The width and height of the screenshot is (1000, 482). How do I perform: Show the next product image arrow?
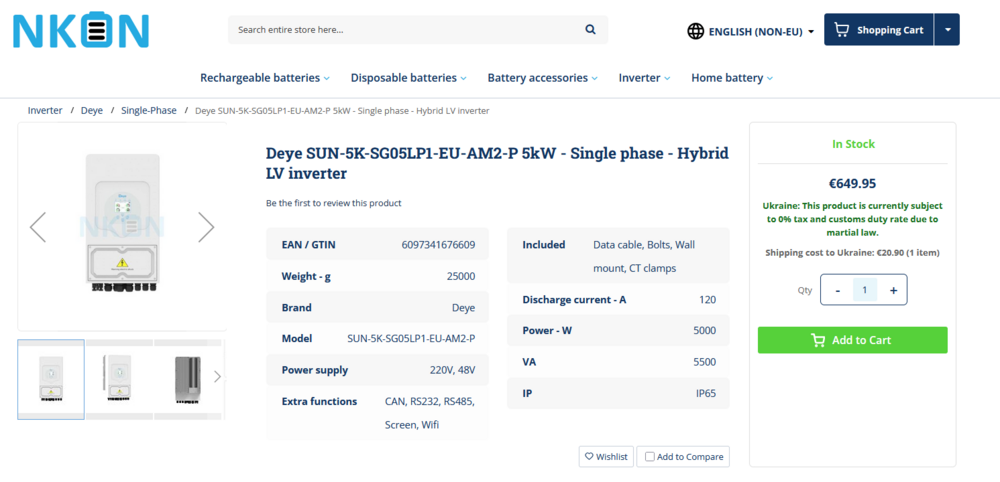[206, 227]
